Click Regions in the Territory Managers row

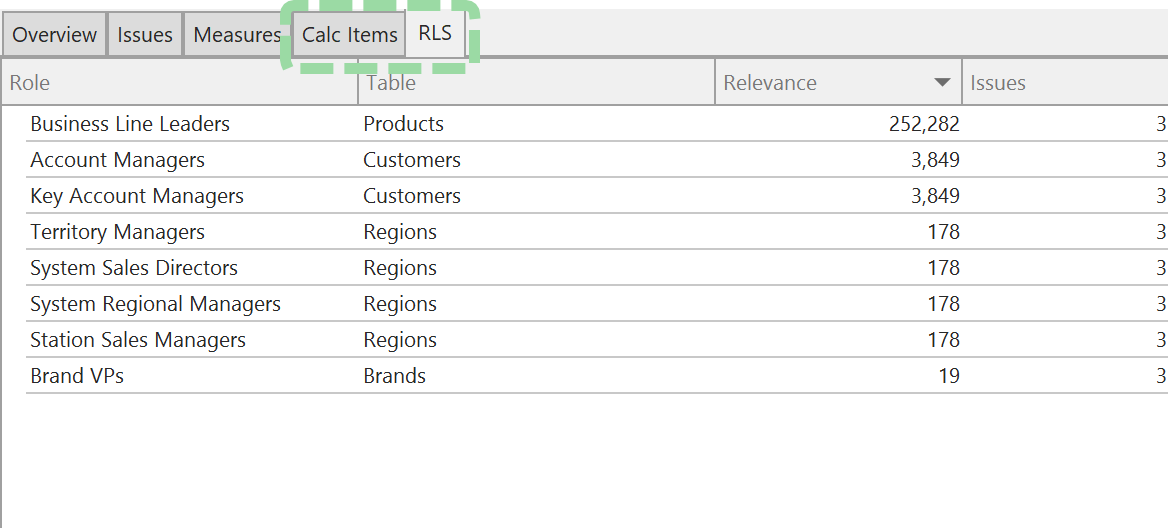click(400, 232)
